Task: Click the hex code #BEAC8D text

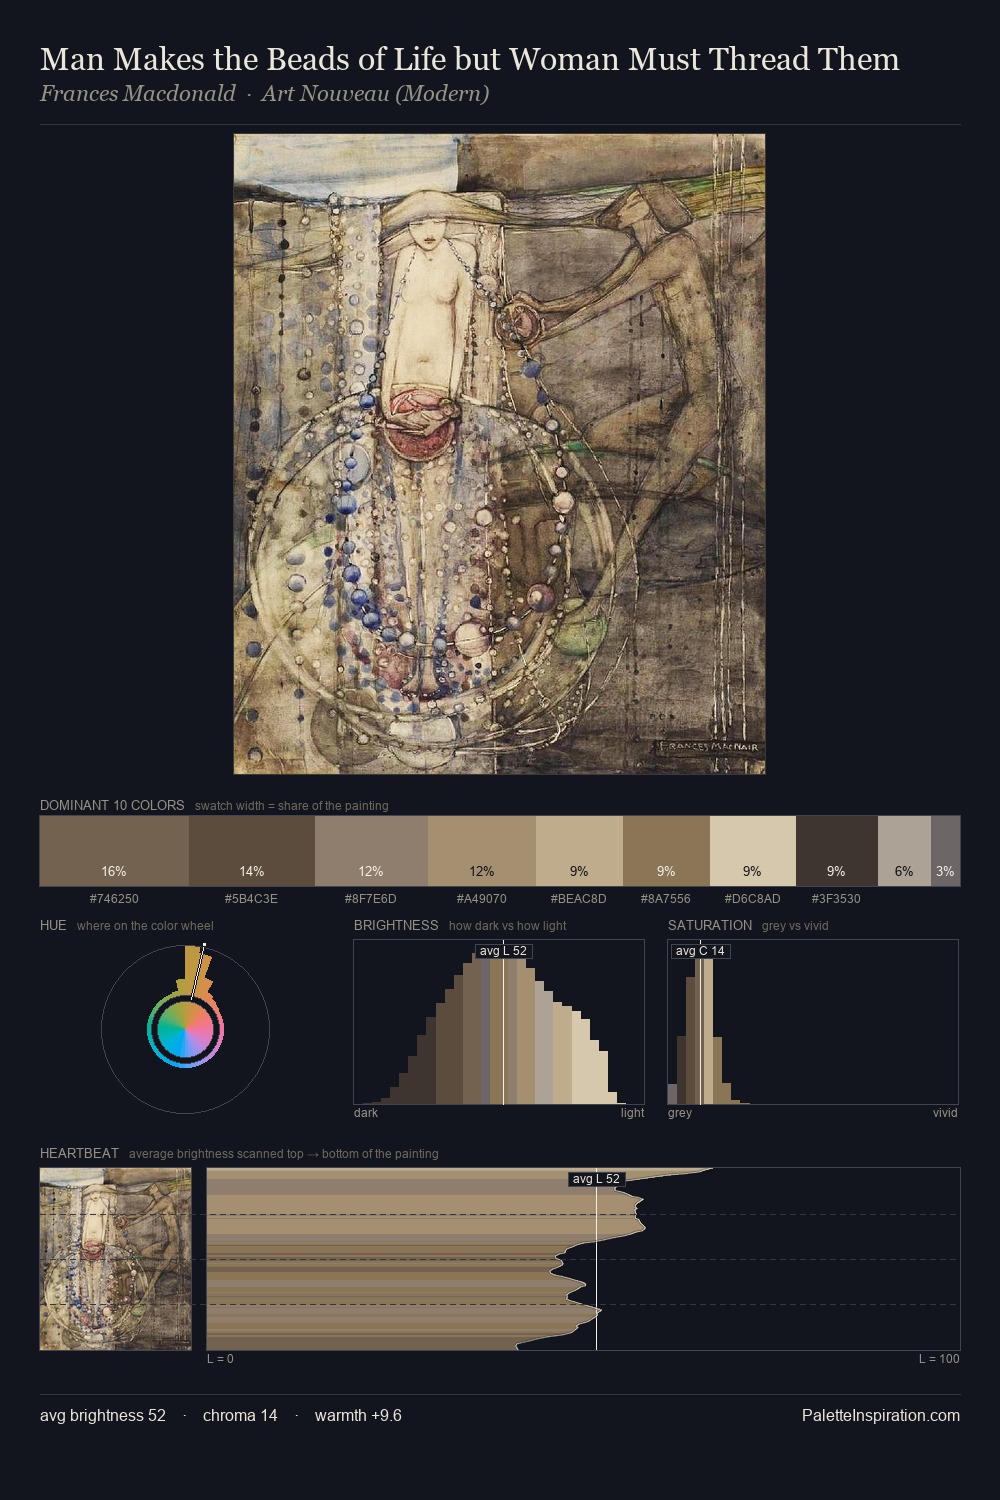Action: 578,898
